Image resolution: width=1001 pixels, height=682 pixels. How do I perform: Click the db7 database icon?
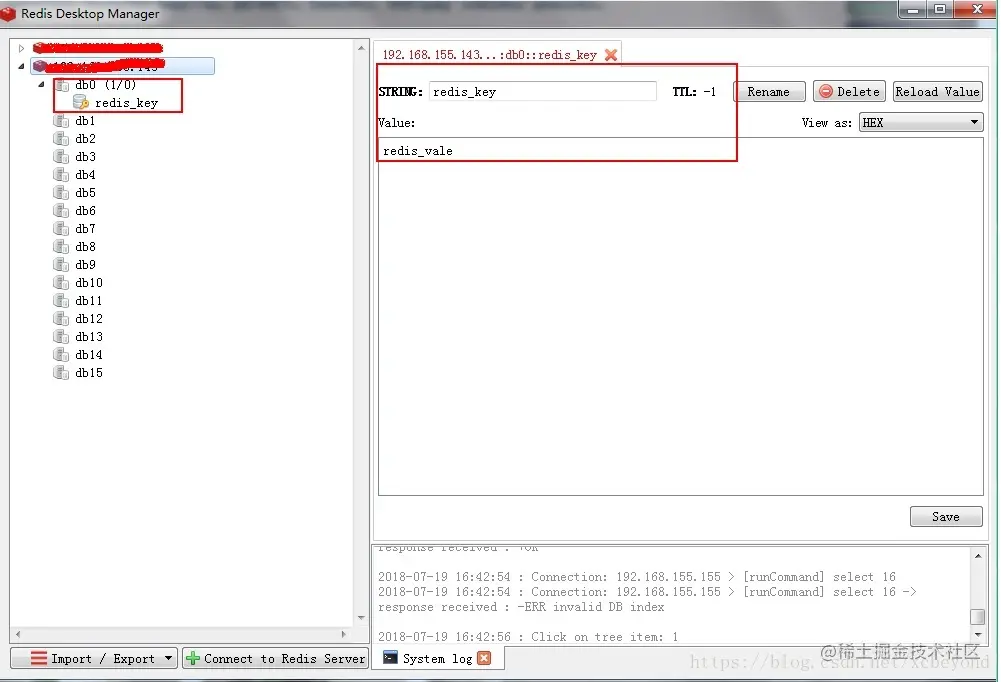click(61, 228)
